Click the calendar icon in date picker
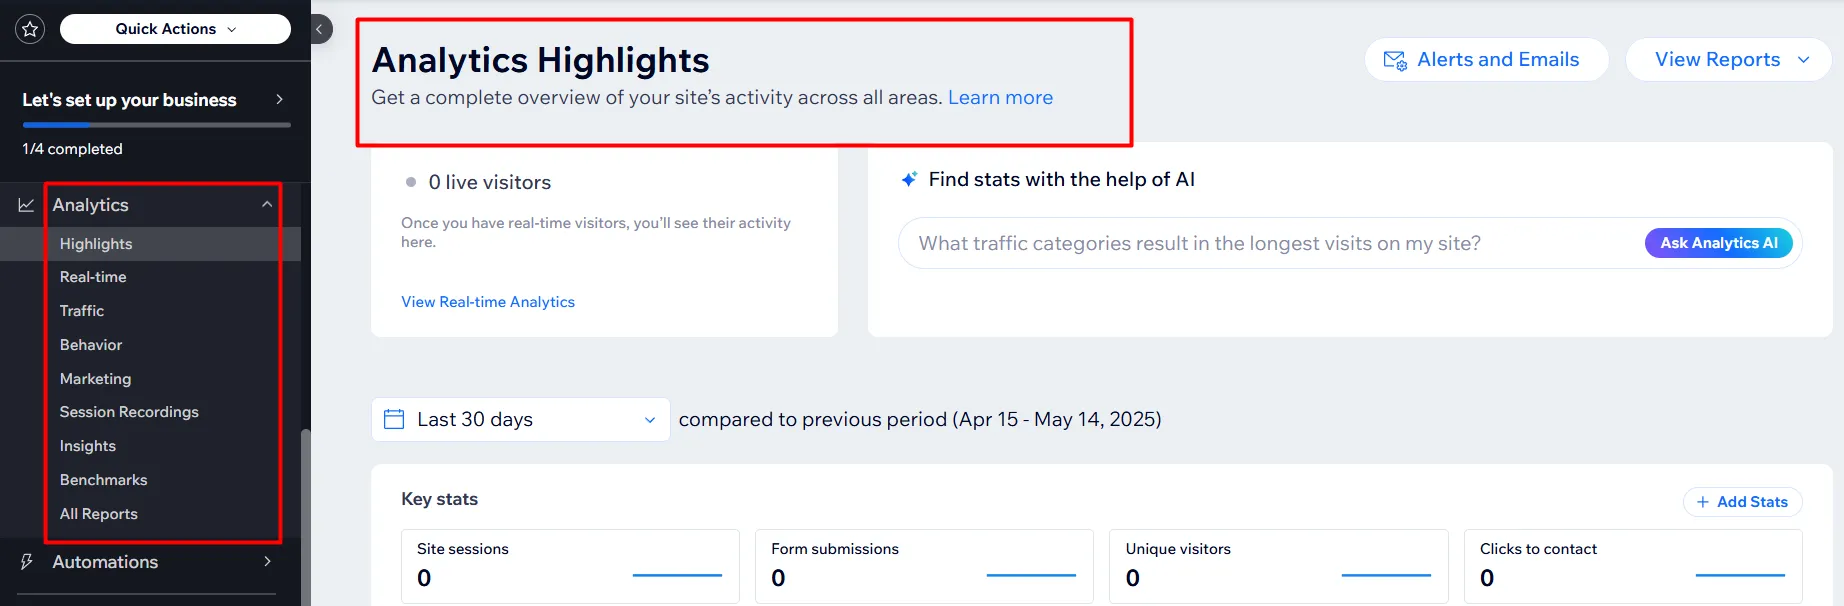Screen dimensions: 1844x606 394,419
